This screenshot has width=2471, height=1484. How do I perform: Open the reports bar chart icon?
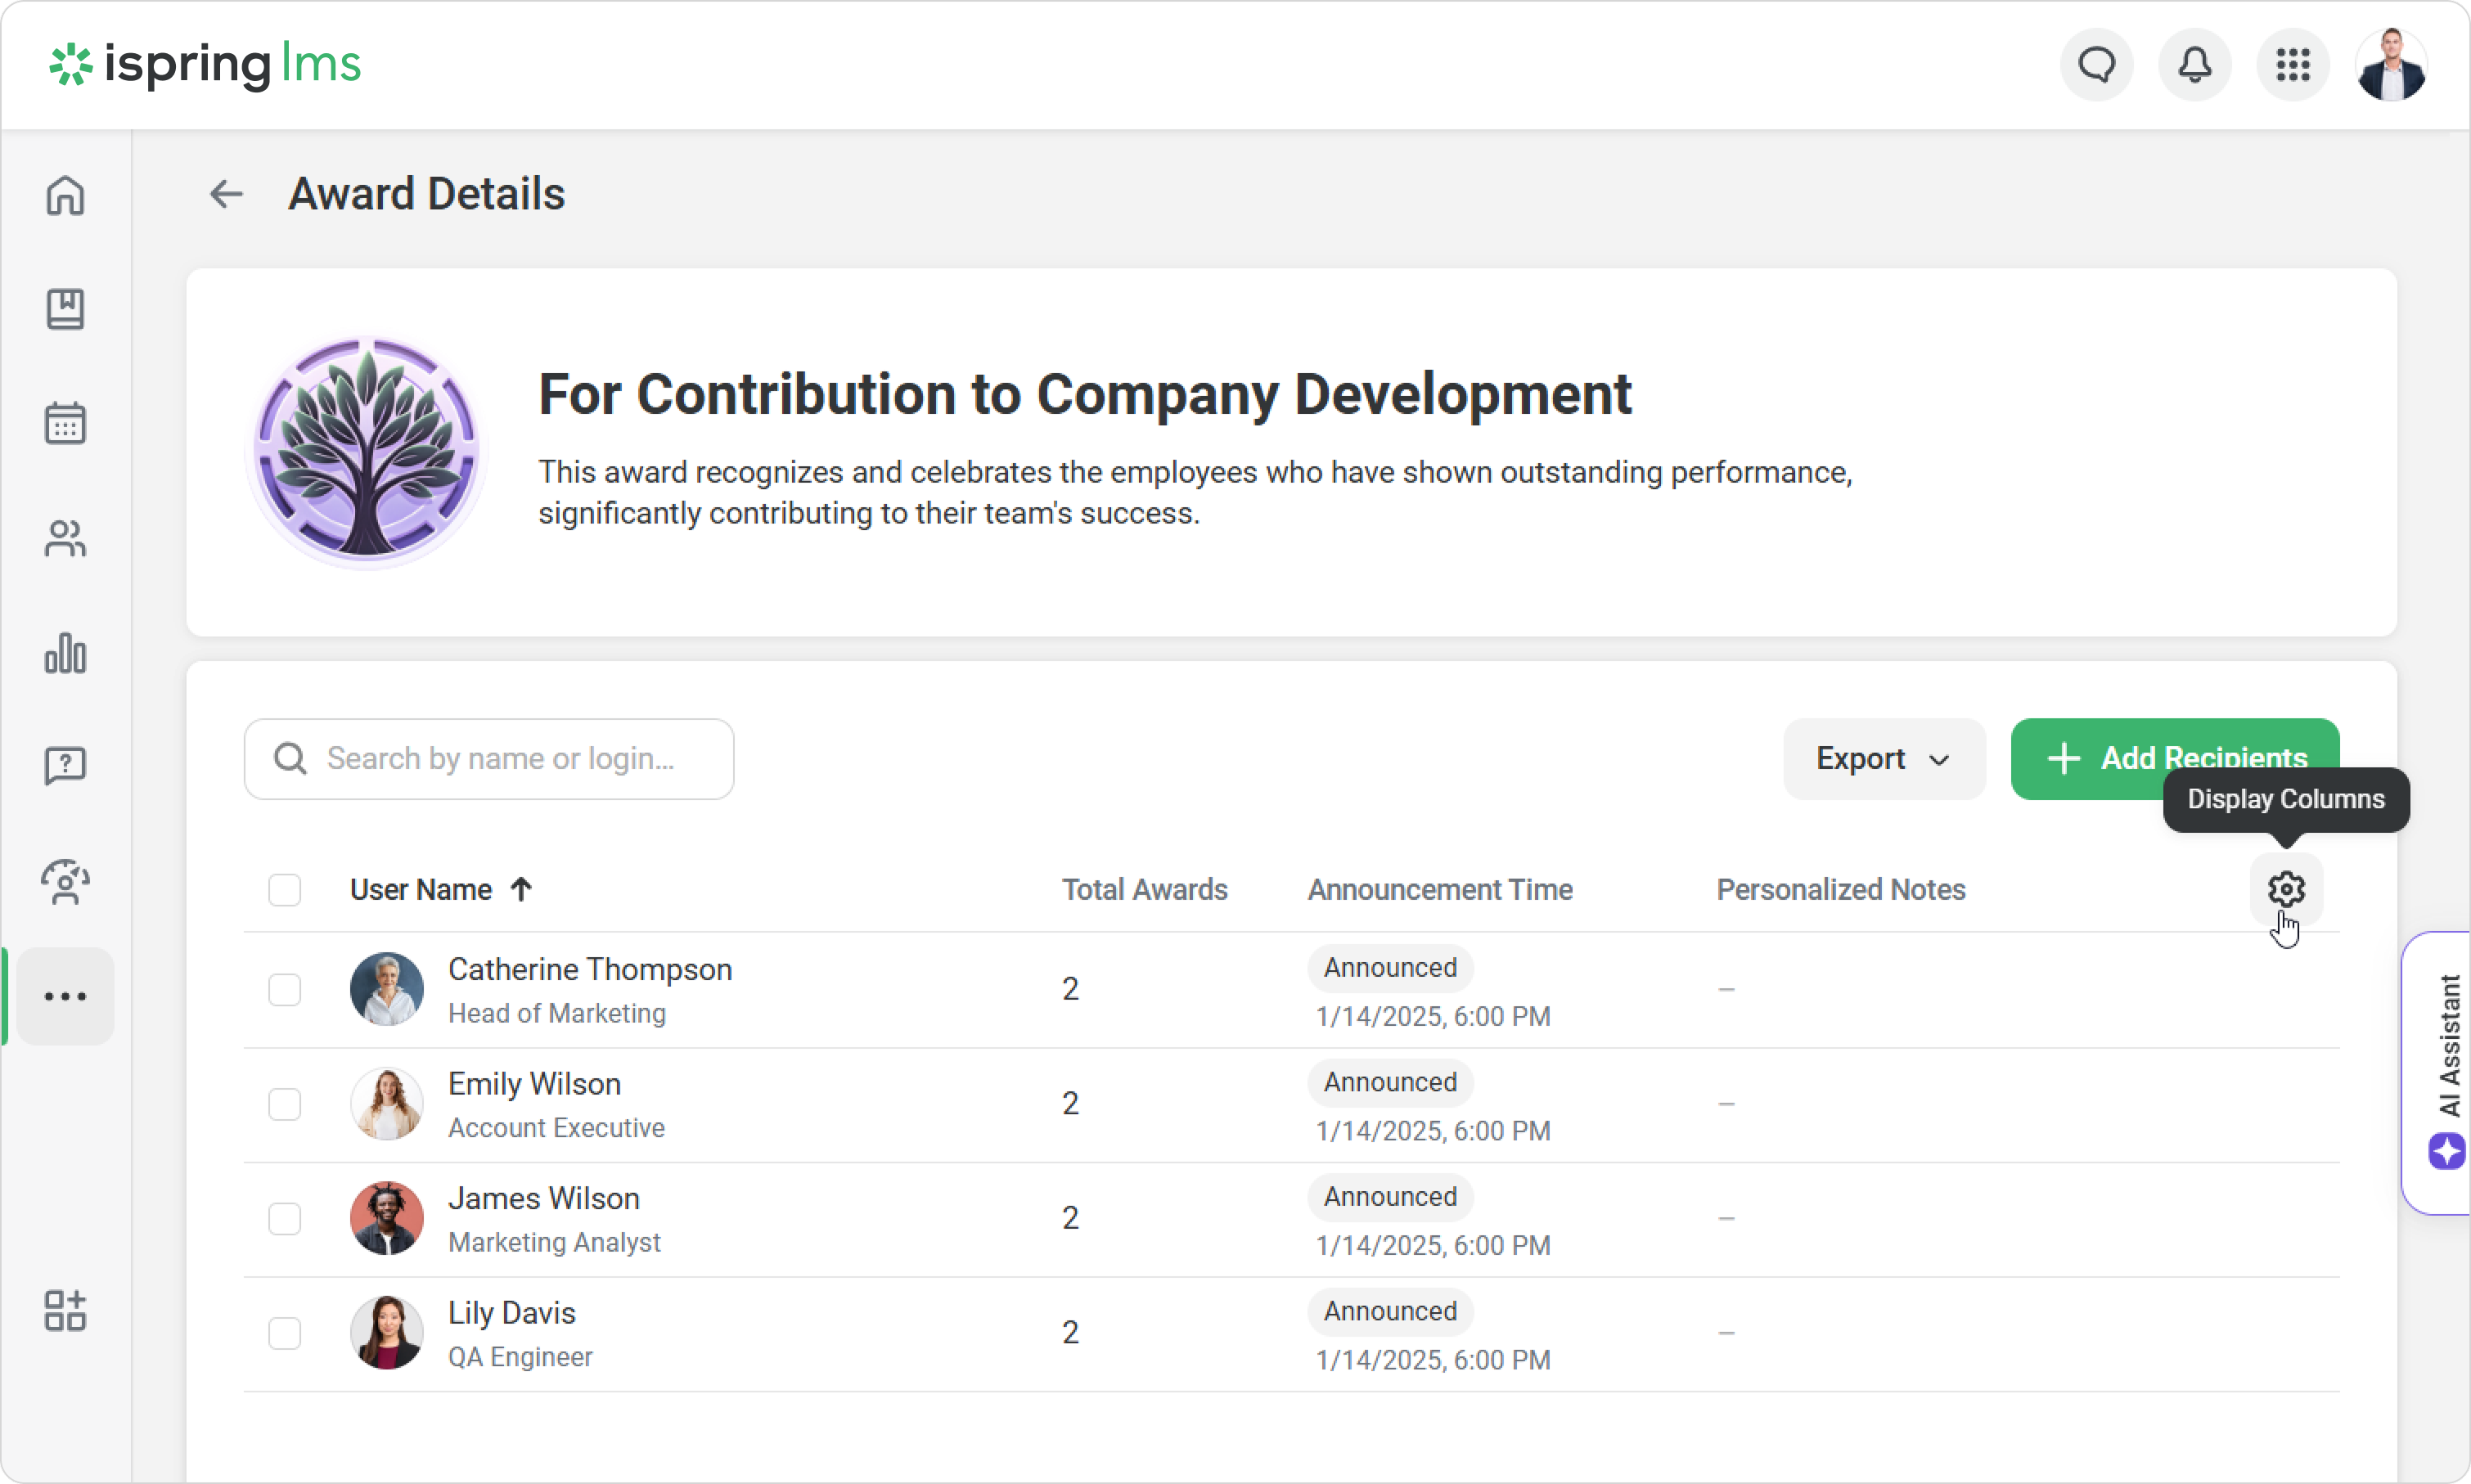tap(65, 654)
